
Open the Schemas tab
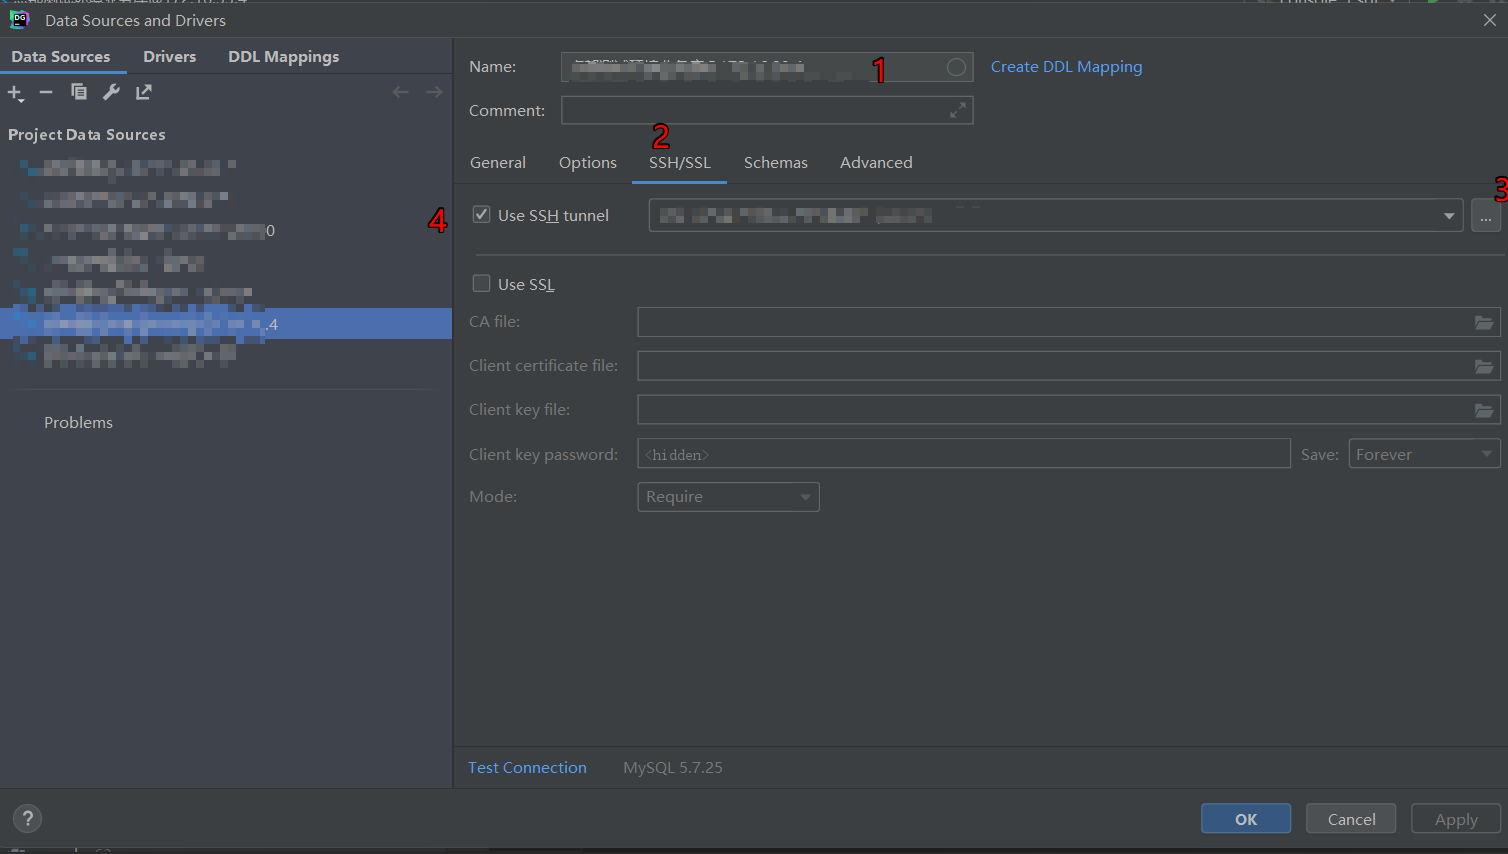click(776, 163)
